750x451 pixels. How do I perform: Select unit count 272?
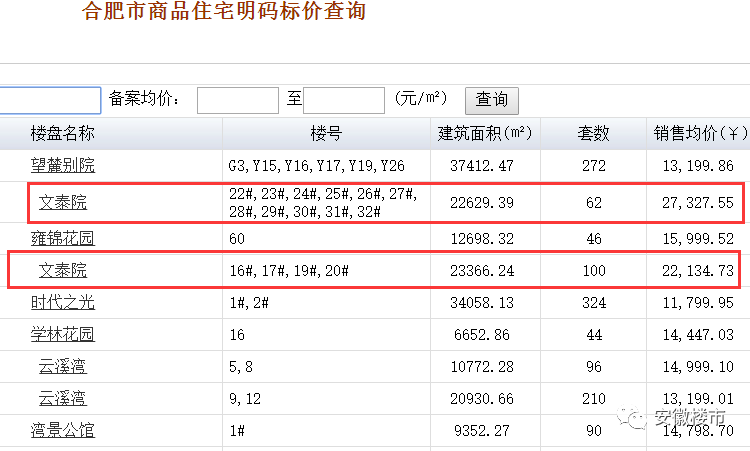pos(594,166)
